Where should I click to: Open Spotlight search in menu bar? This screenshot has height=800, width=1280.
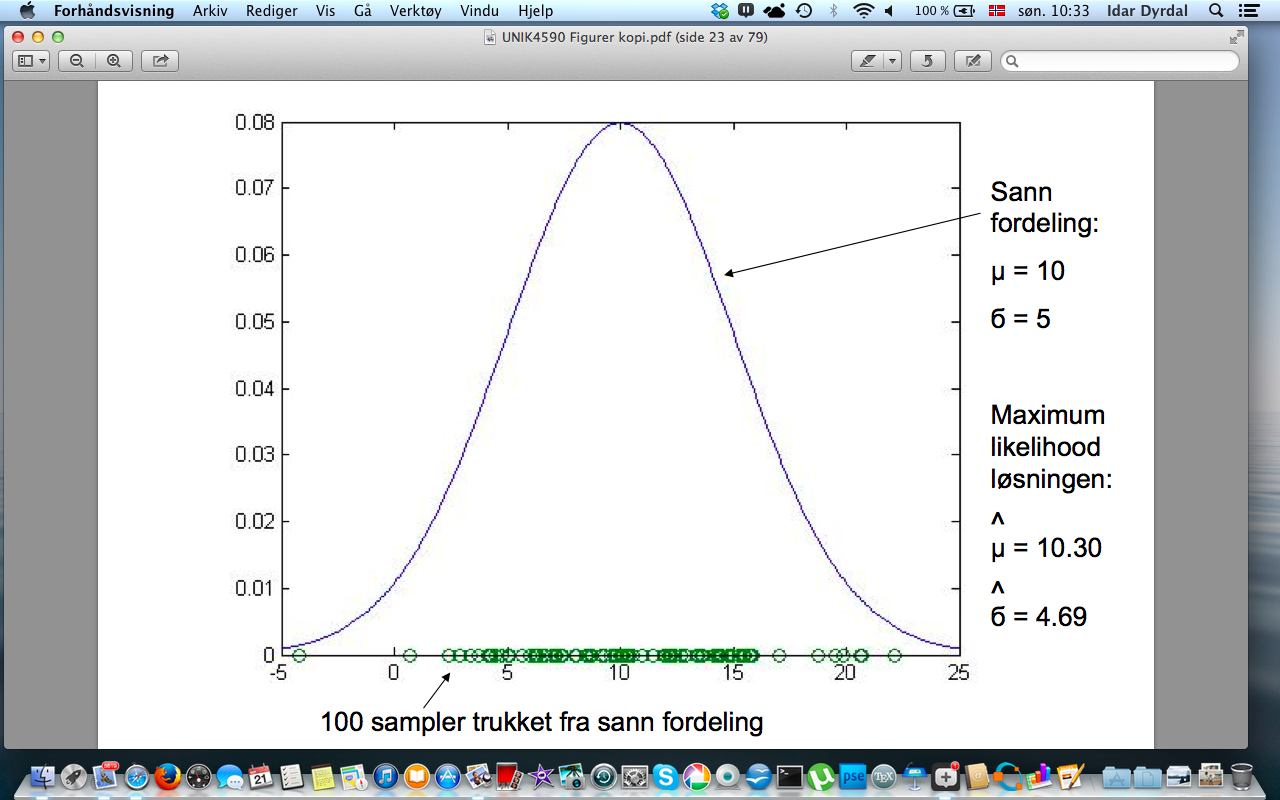pyautogui.click(x=1216, y=11)
